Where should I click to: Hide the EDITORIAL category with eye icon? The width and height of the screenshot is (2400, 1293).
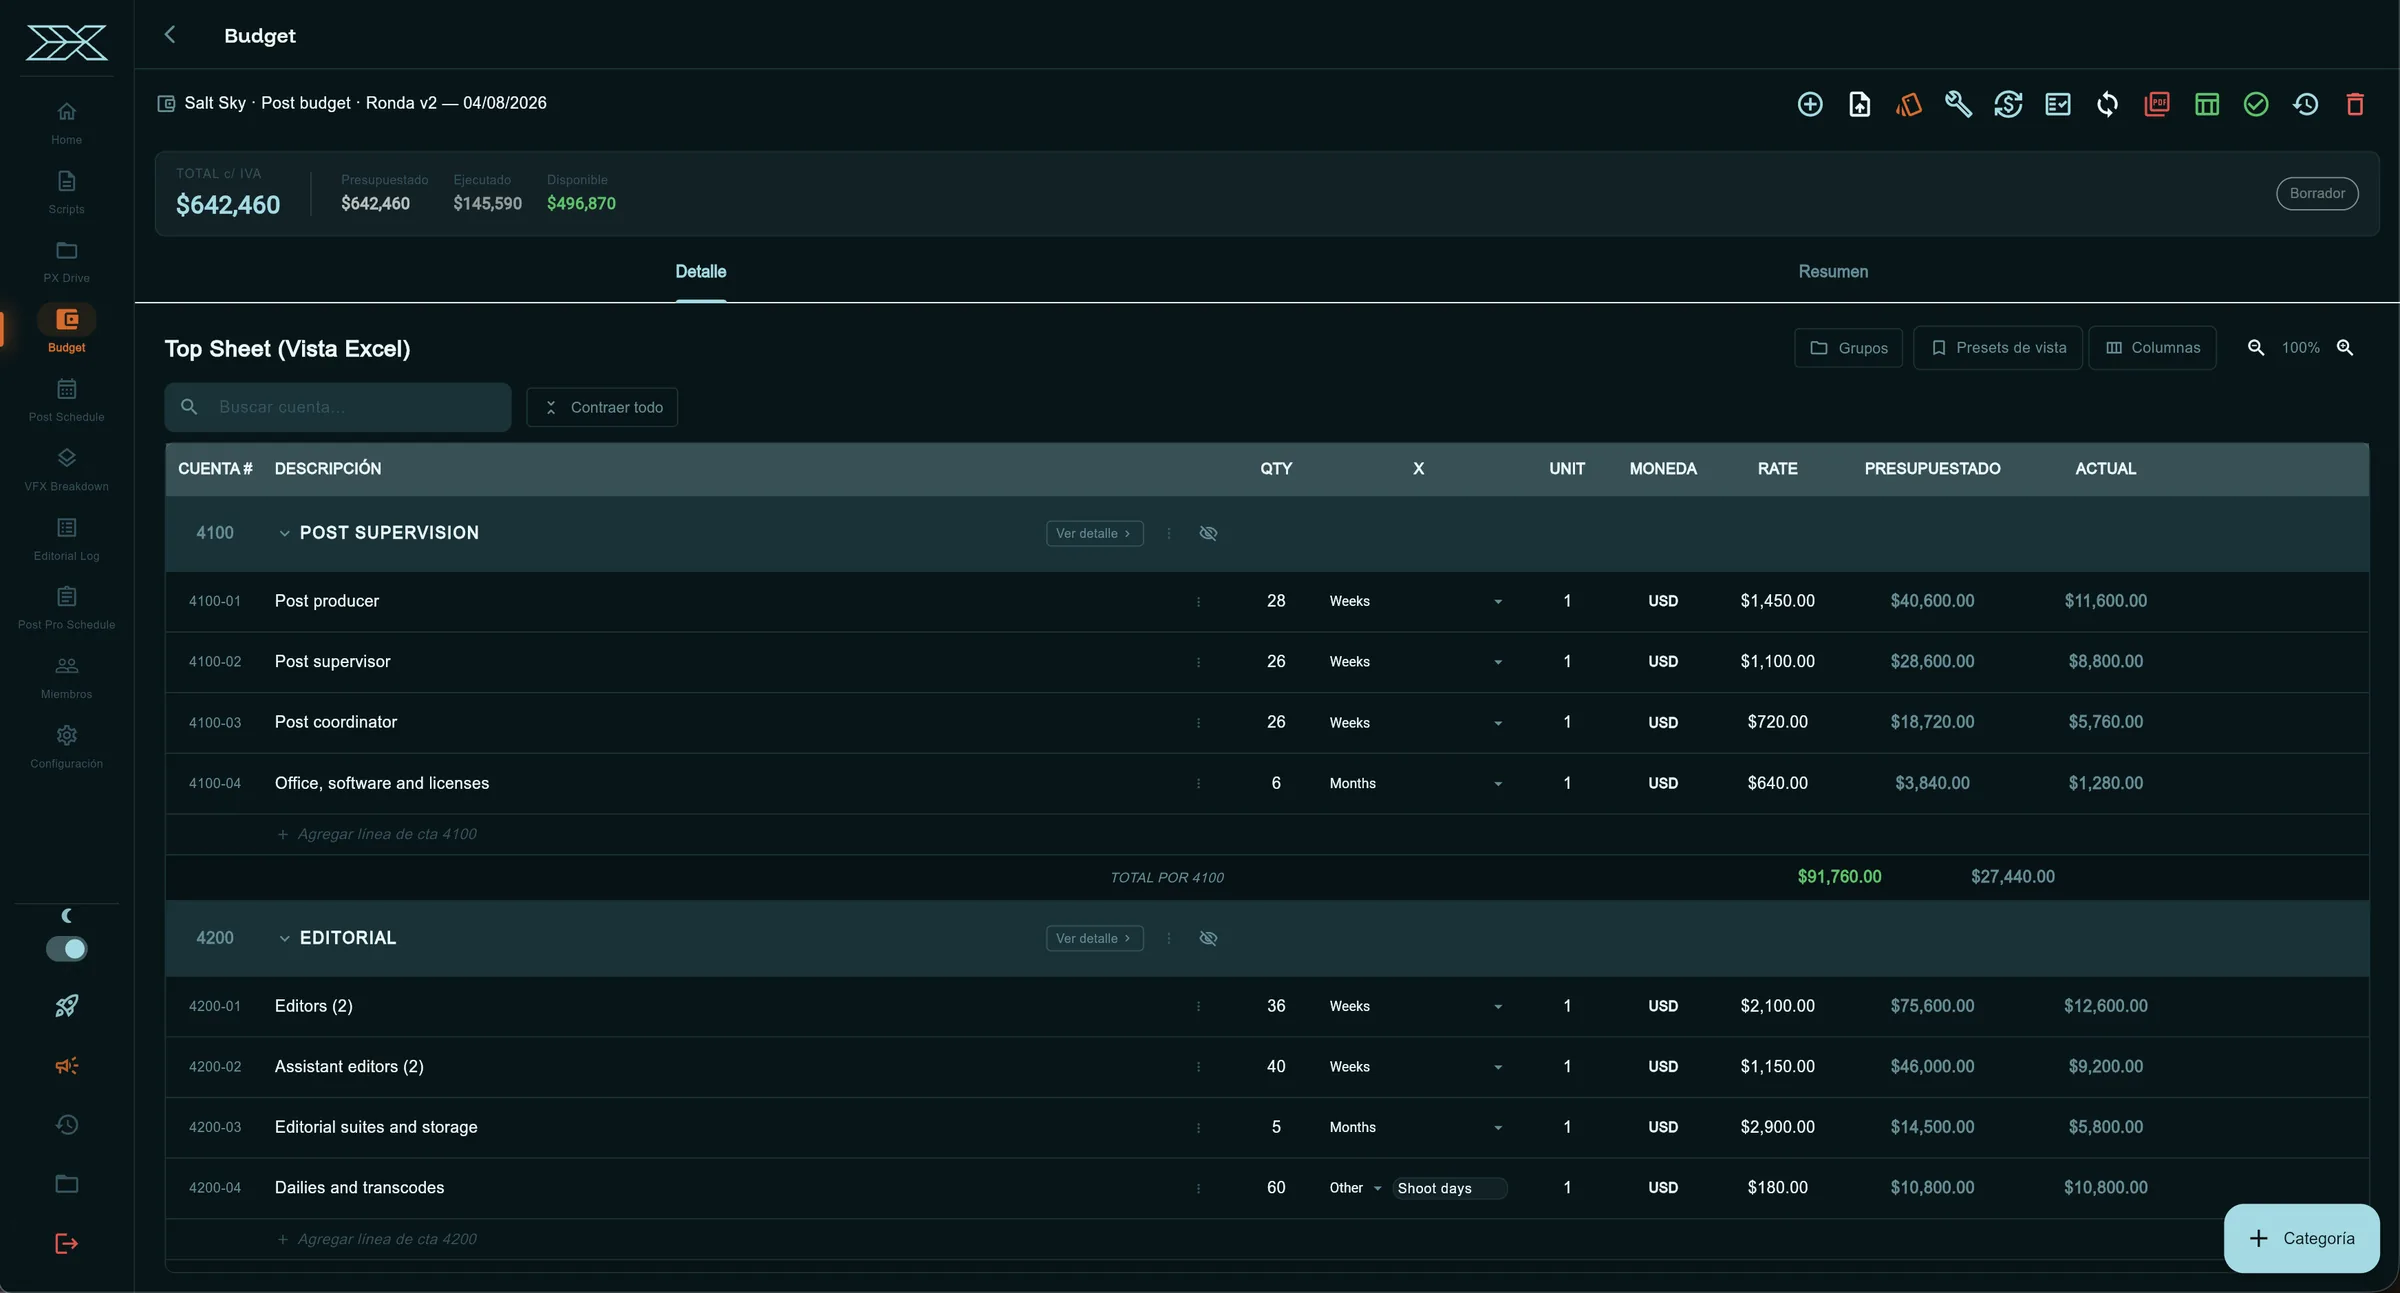pos(1208,938)
